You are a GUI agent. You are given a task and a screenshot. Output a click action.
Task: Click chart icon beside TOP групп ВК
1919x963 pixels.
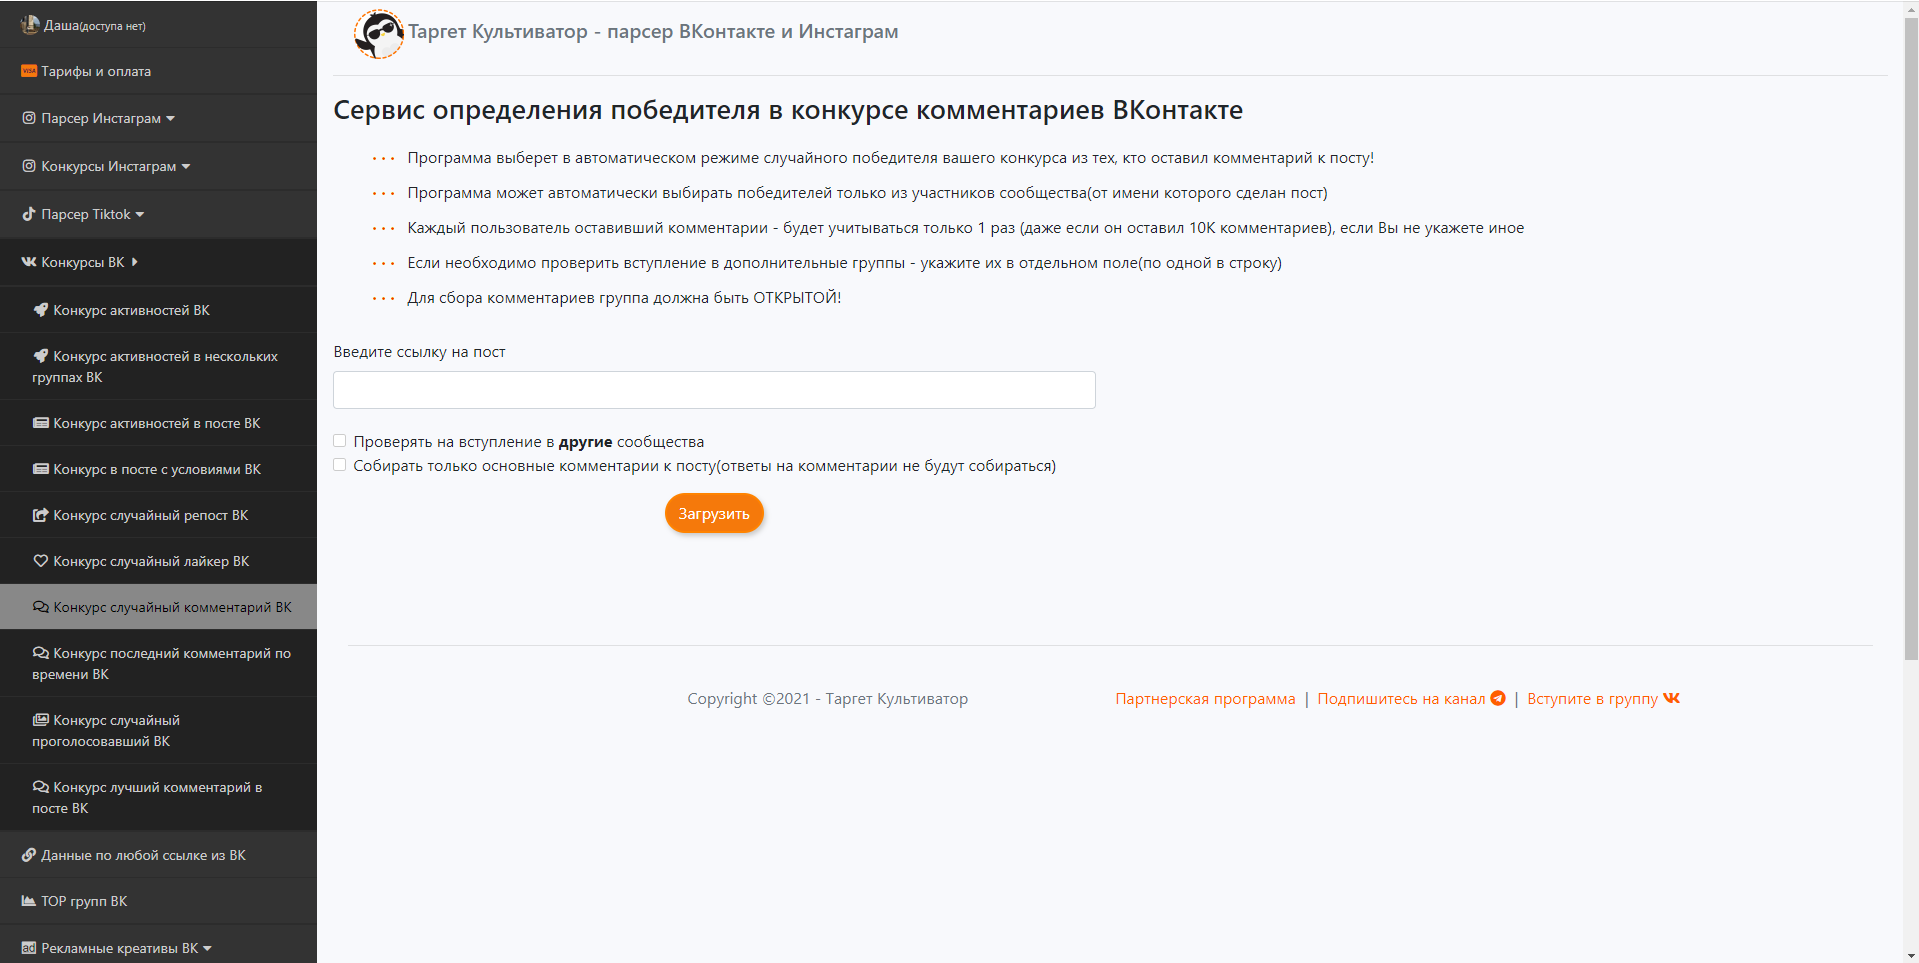tap(29, 901)
